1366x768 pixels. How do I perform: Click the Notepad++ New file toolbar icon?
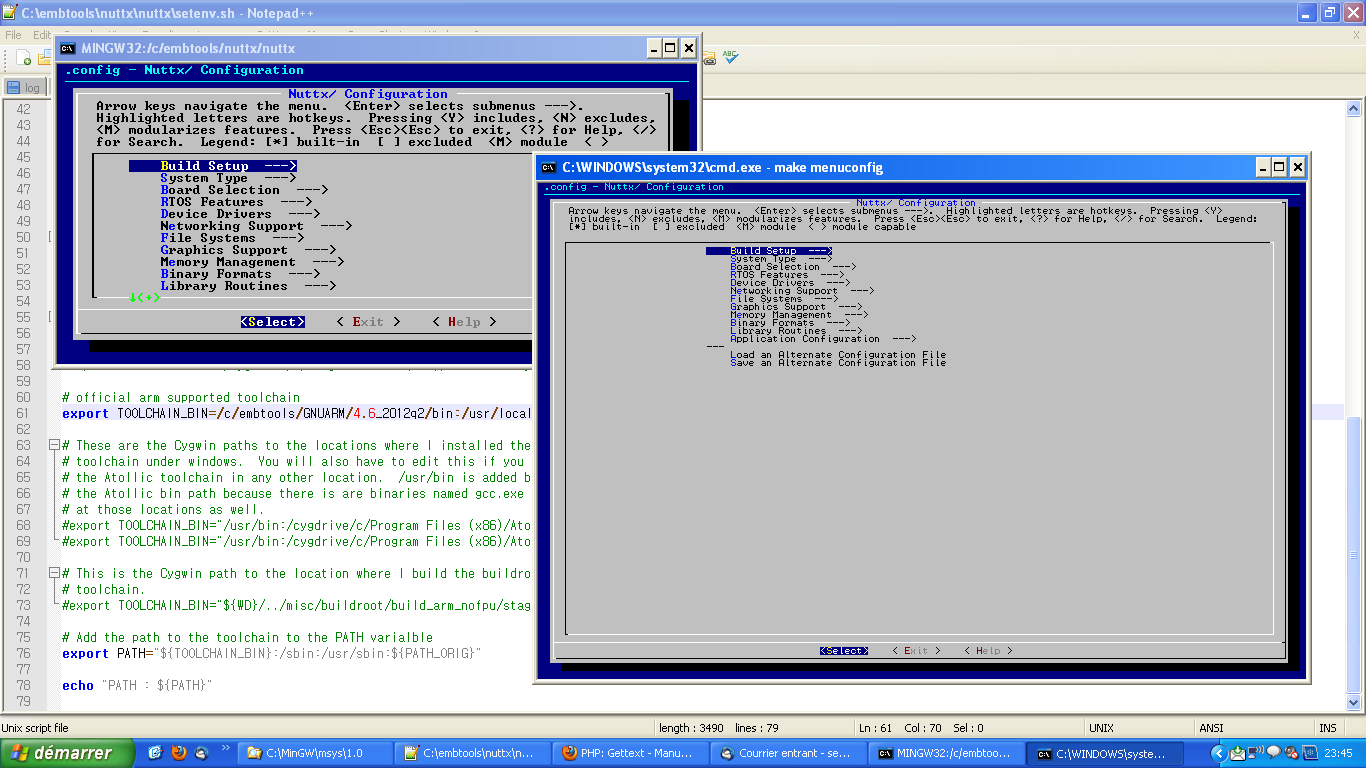[24, 59]
